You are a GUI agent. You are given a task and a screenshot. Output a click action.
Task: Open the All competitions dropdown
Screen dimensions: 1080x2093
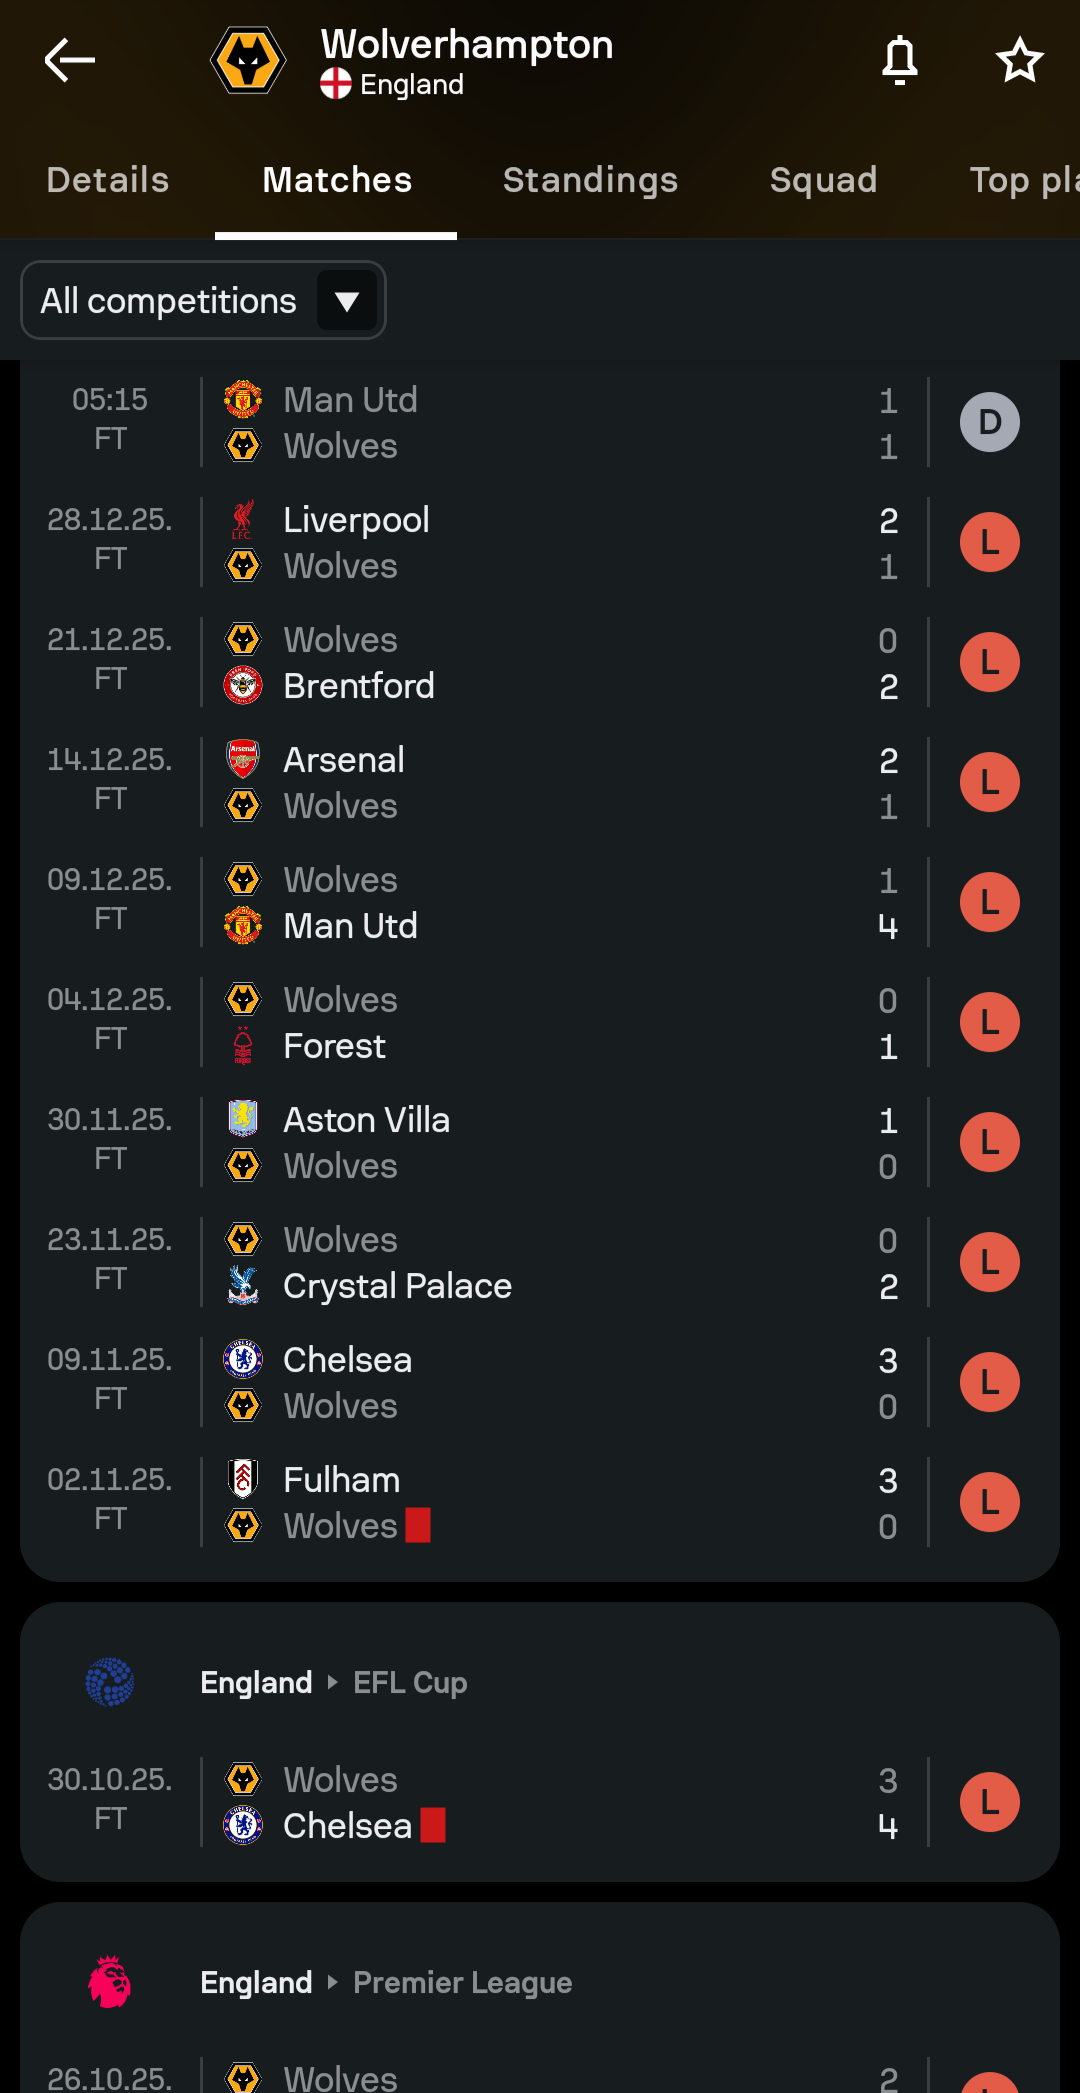(x=168, y=301)
